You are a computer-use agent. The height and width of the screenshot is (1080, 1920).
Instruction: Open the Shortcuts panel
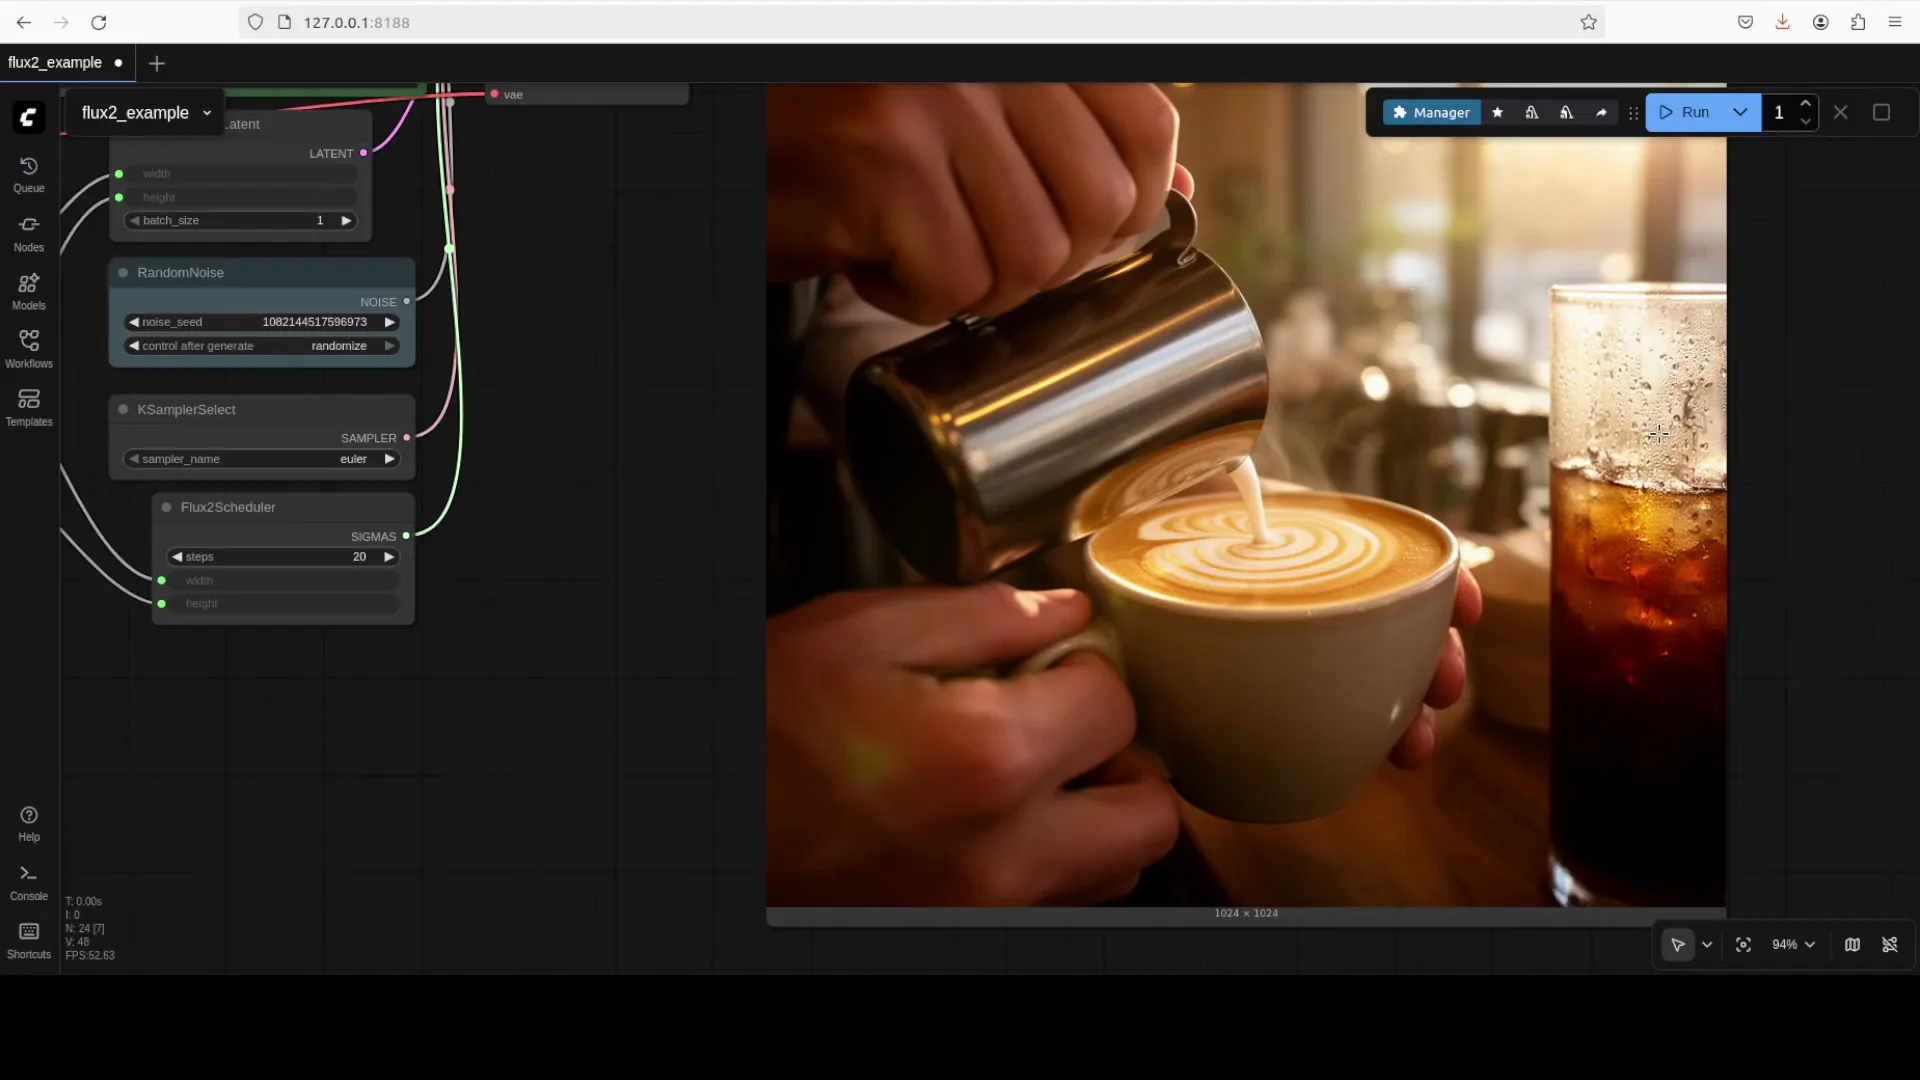tap(28, 940)
